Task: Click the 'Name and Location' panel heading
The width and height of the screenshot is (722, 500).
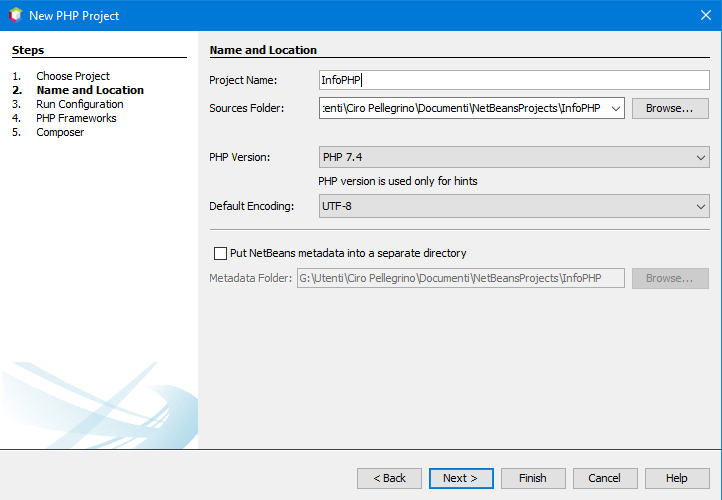Action: point(263,50)
